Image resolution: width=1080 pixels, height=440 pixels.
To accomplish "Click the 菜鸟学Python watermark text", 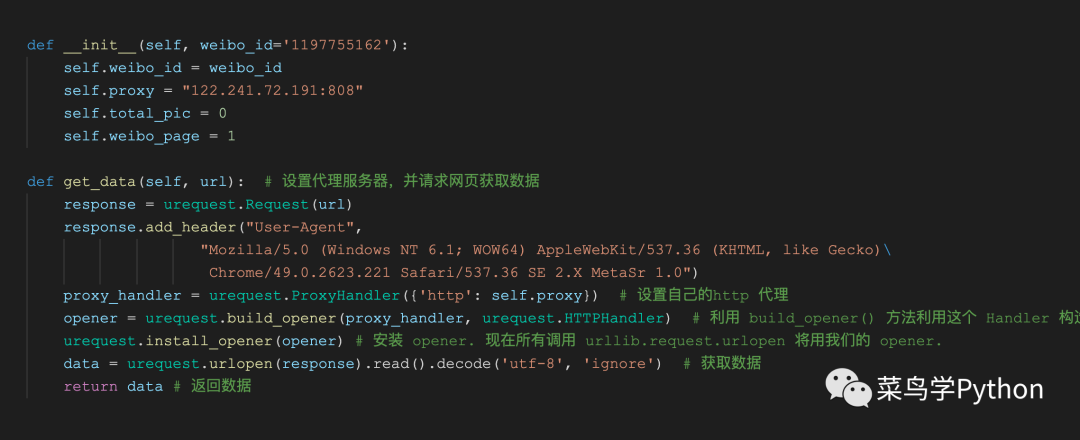I will click(959, 389).
